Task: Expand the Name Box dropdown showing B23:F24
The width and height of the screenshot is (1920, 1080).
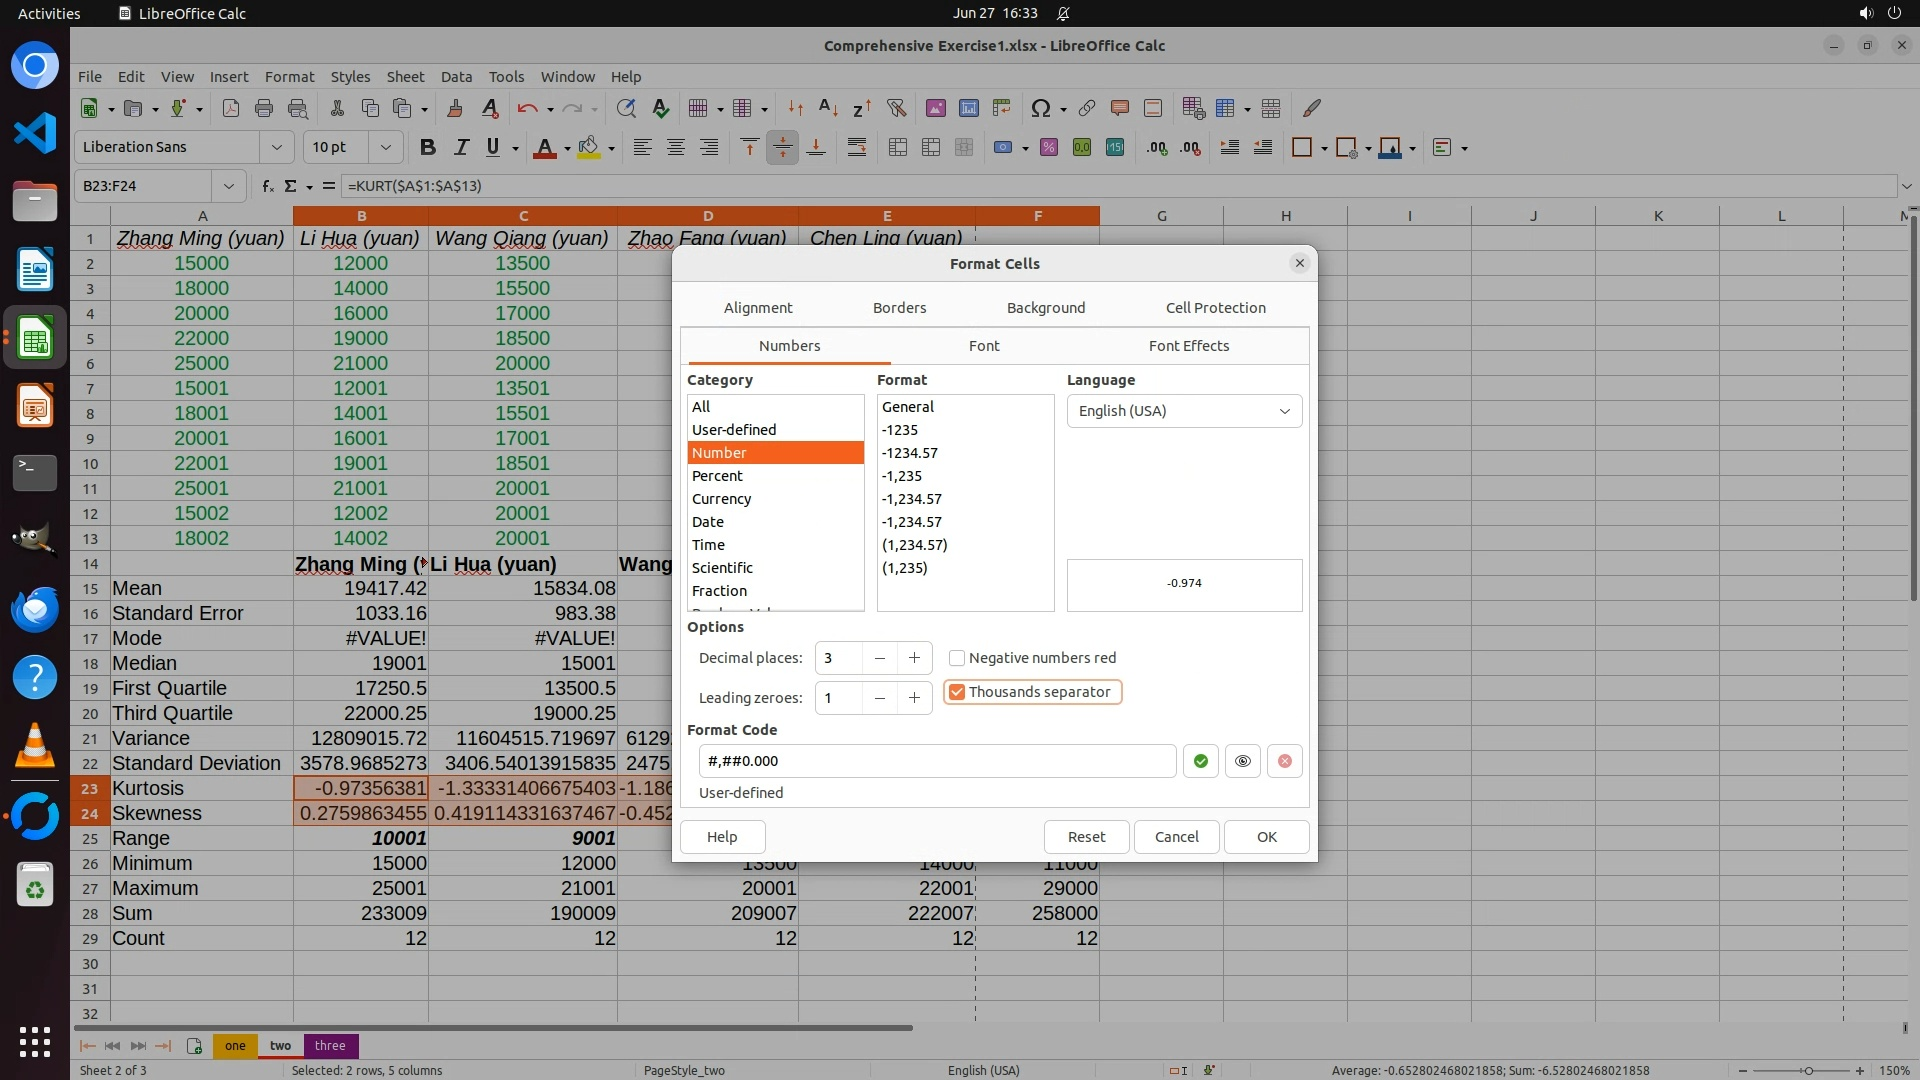Action: pos(229,186)
